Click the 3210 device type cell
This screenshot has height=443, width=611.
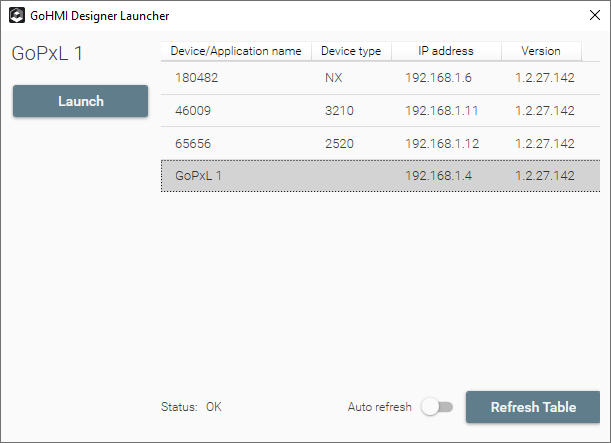pos(339,111)
